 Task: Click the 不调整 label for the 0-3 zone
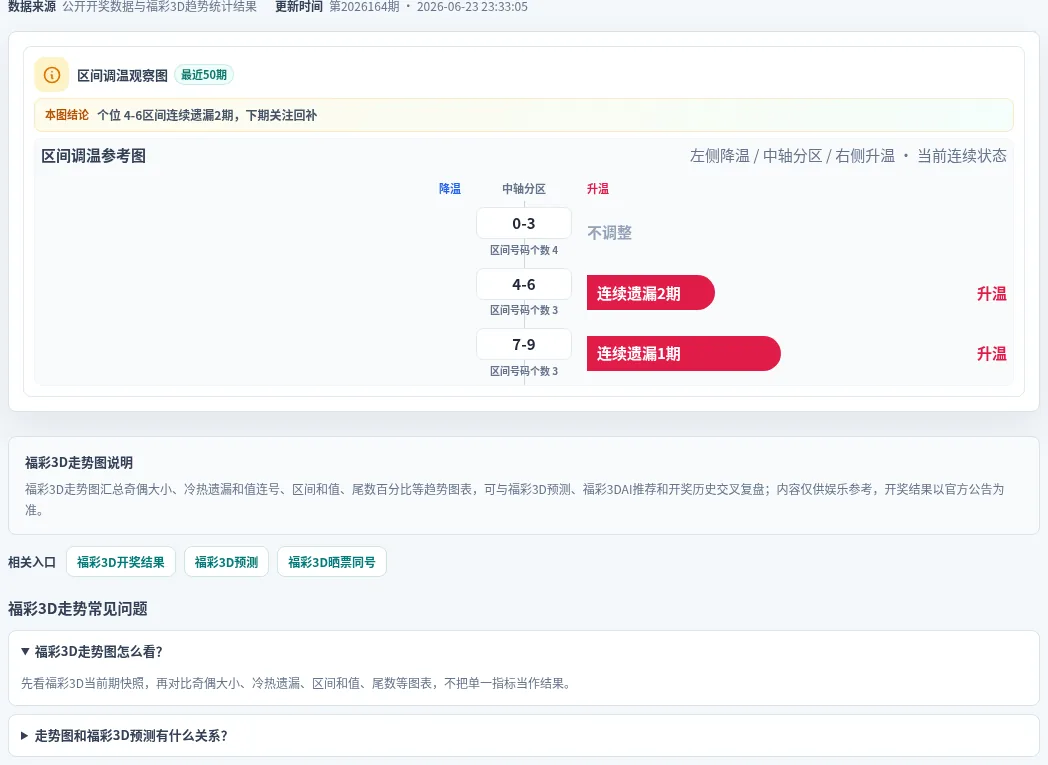pyautogui.click(x=610, y=233)
